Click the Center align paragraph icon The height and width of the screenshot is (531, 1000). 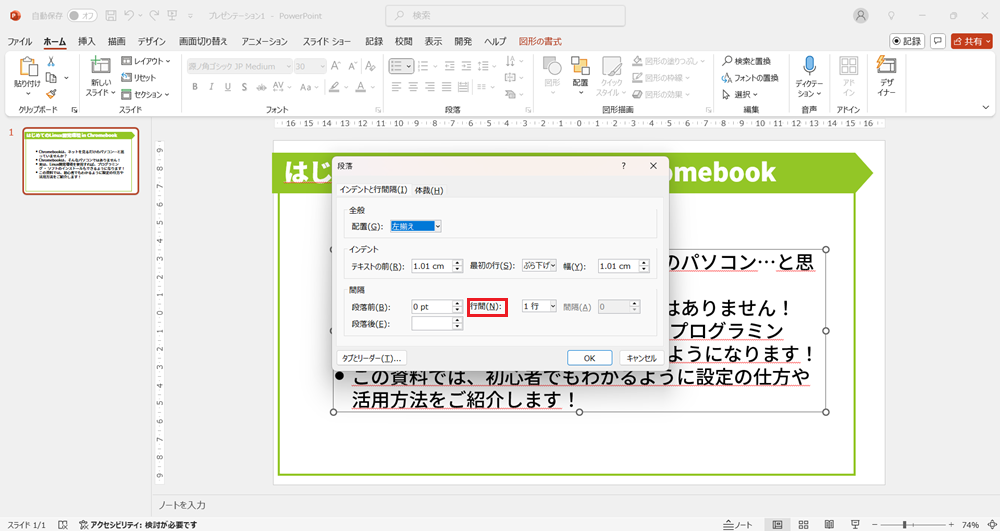tap(413, 87)
